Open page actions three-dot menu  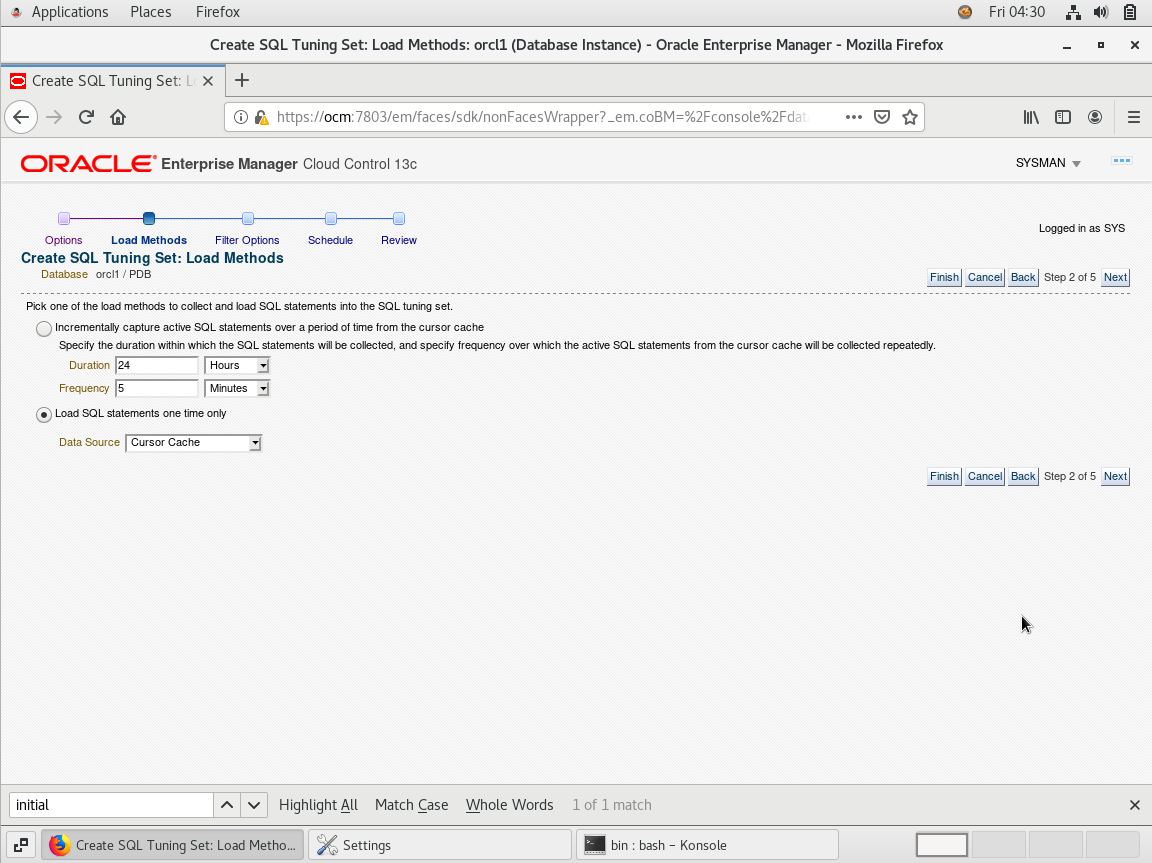(x=853, y=118)
